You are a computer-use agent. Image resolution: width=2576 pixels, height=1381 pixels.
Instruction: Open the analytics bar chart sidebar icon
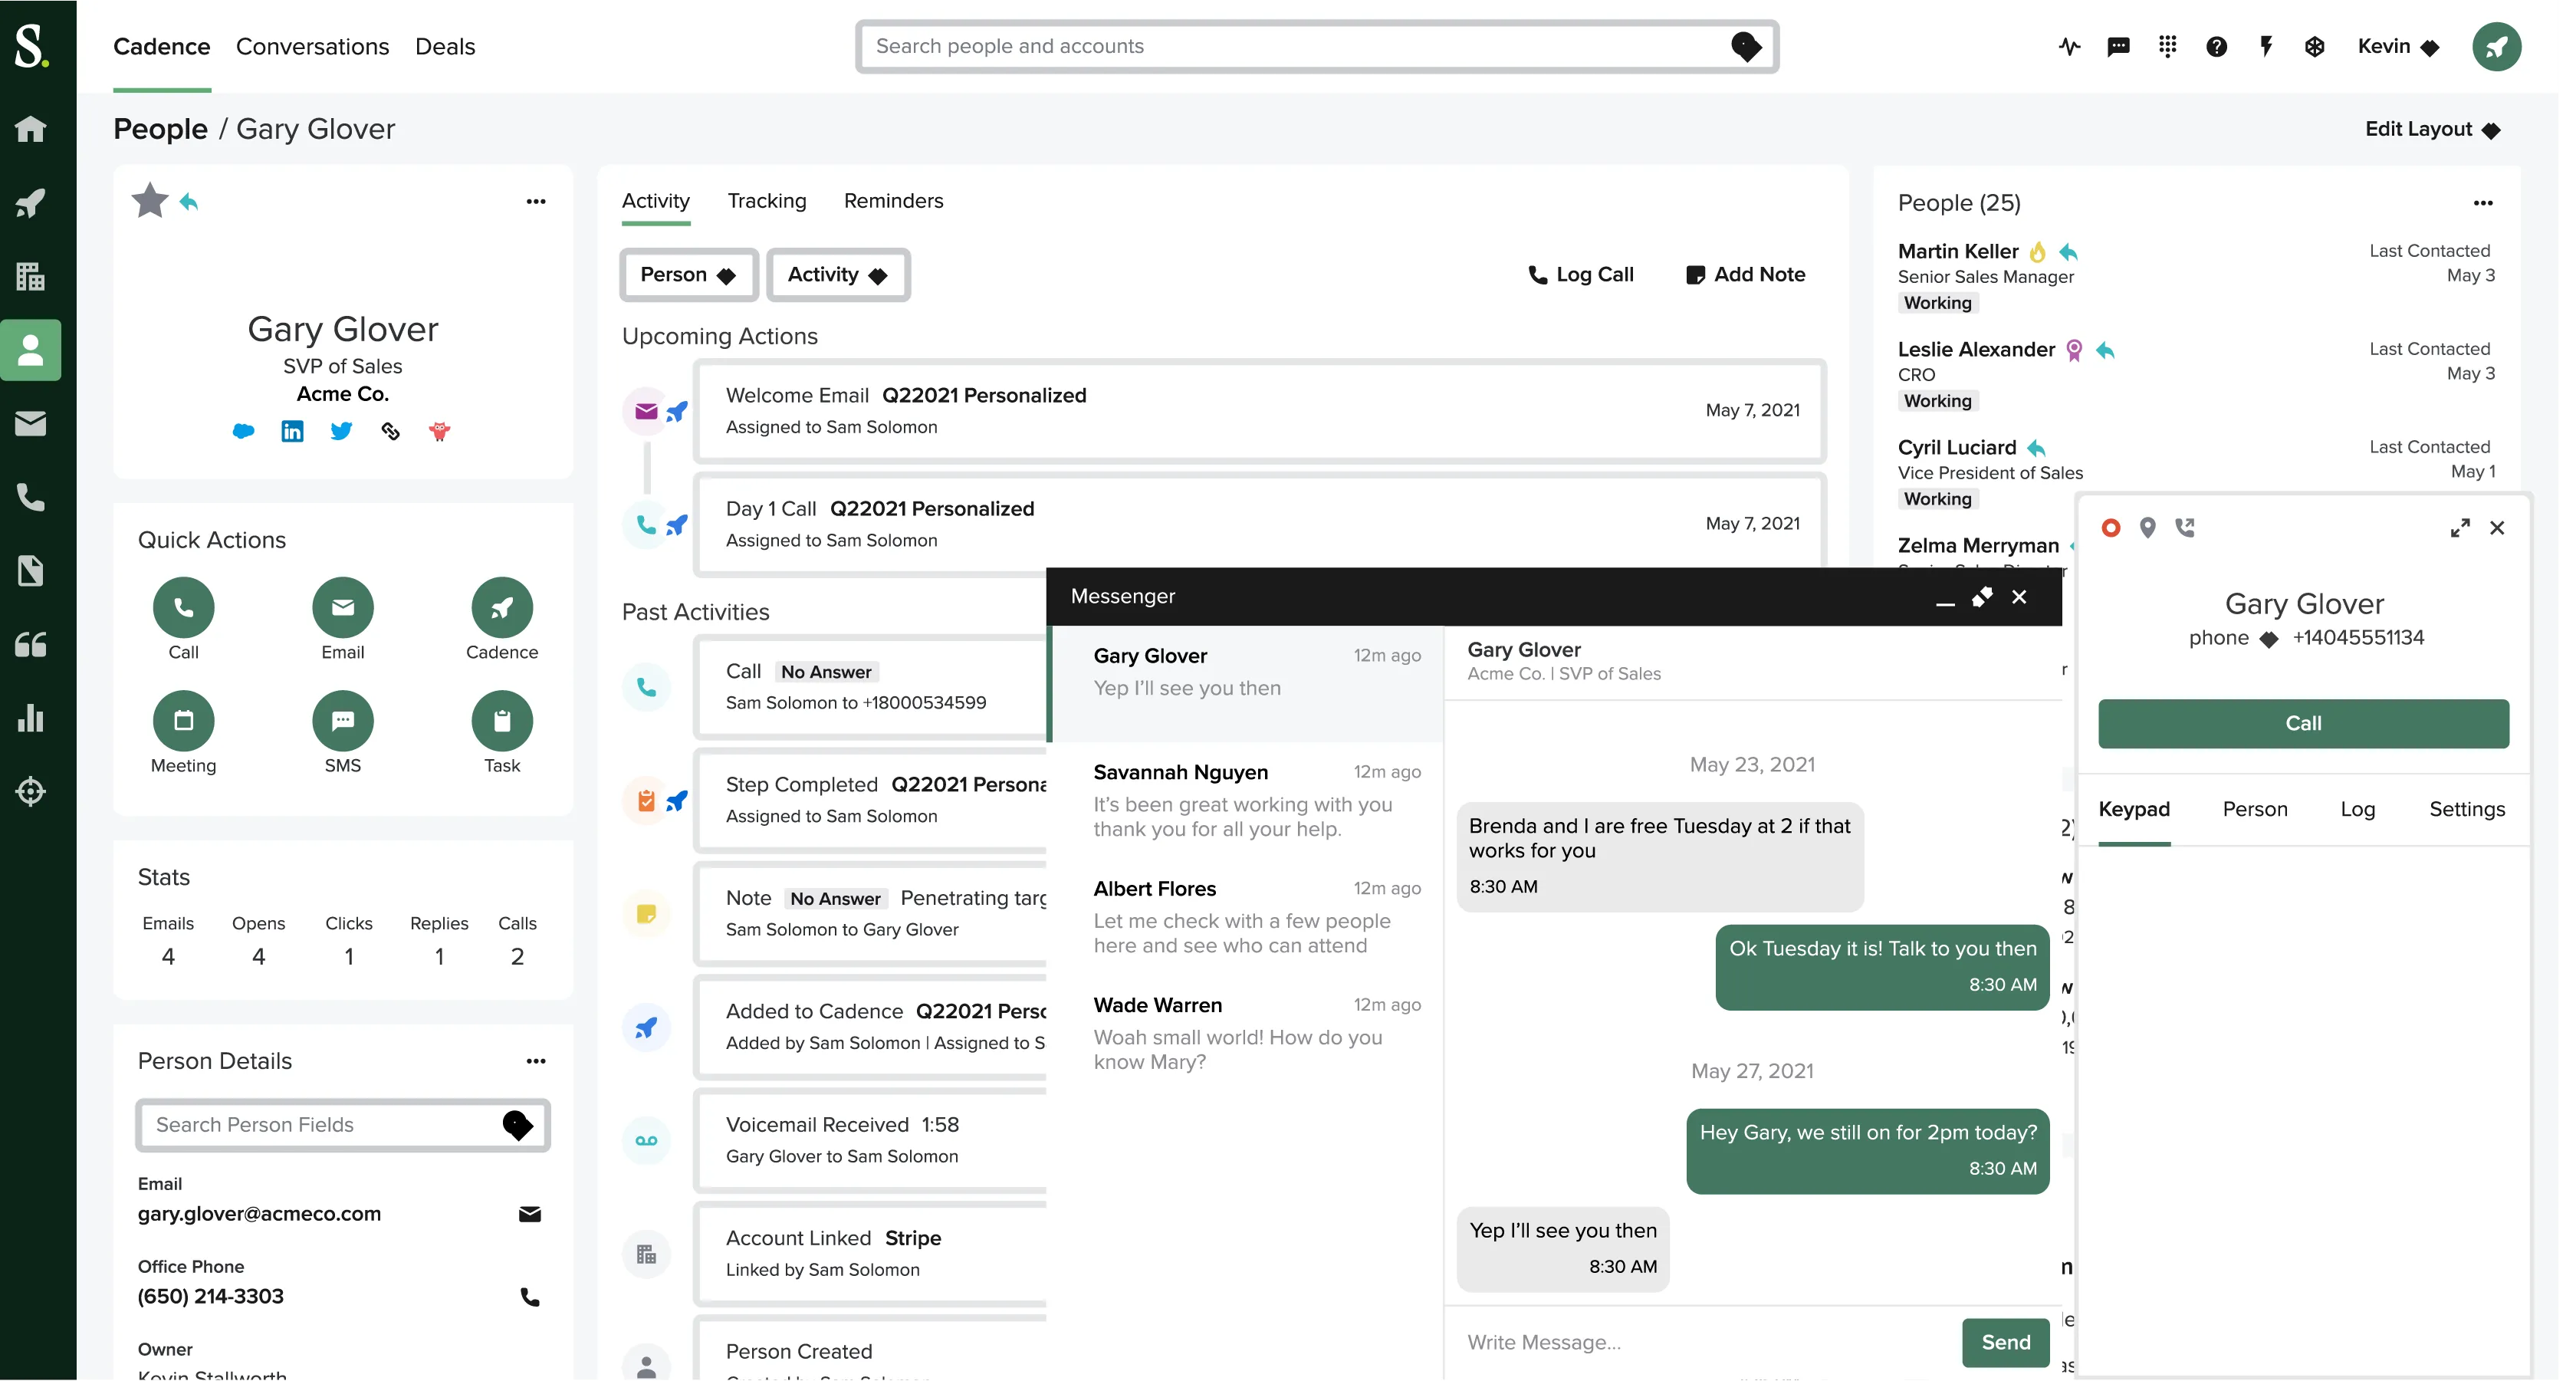pyautogui.click(x=30, y=718)
